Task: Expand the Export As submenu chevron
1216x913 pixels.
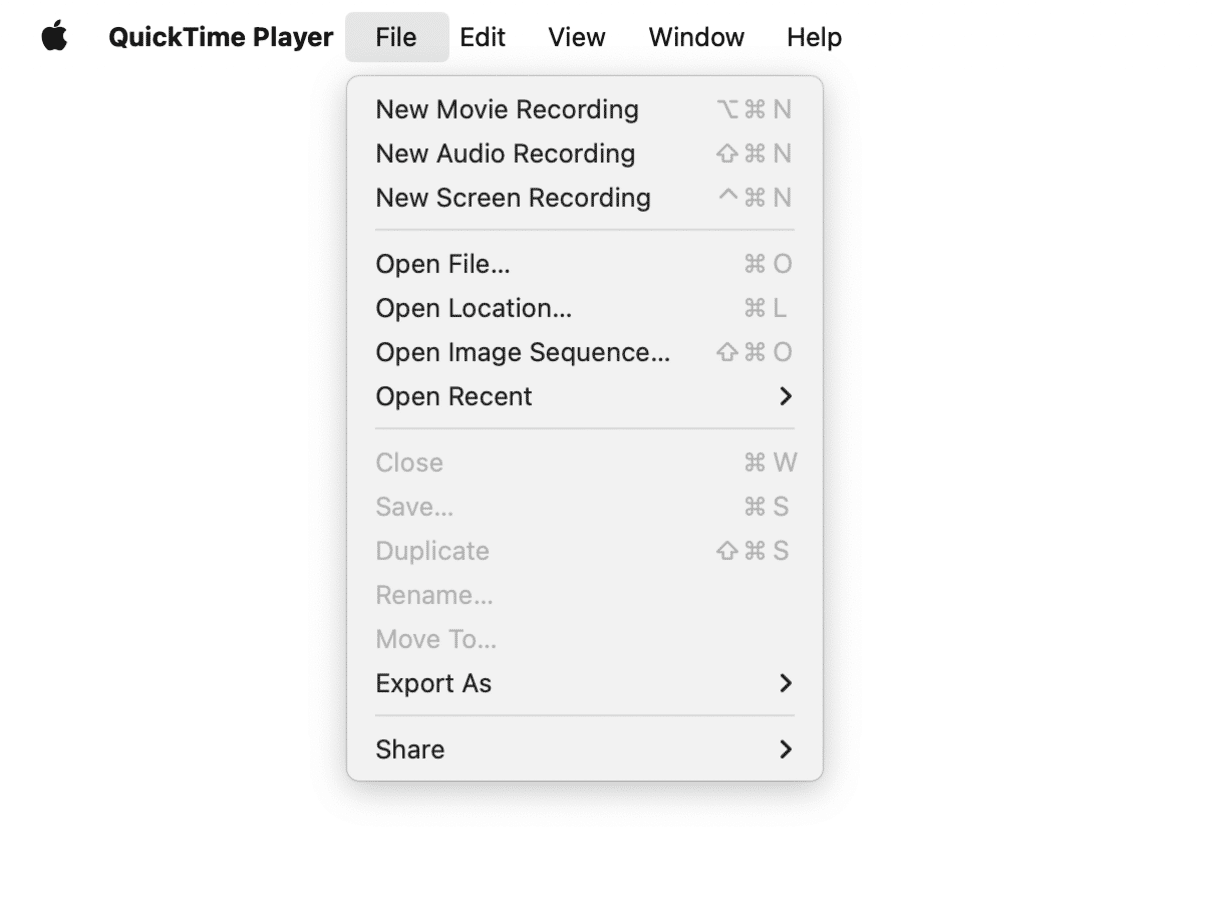Action: (785, 683)
